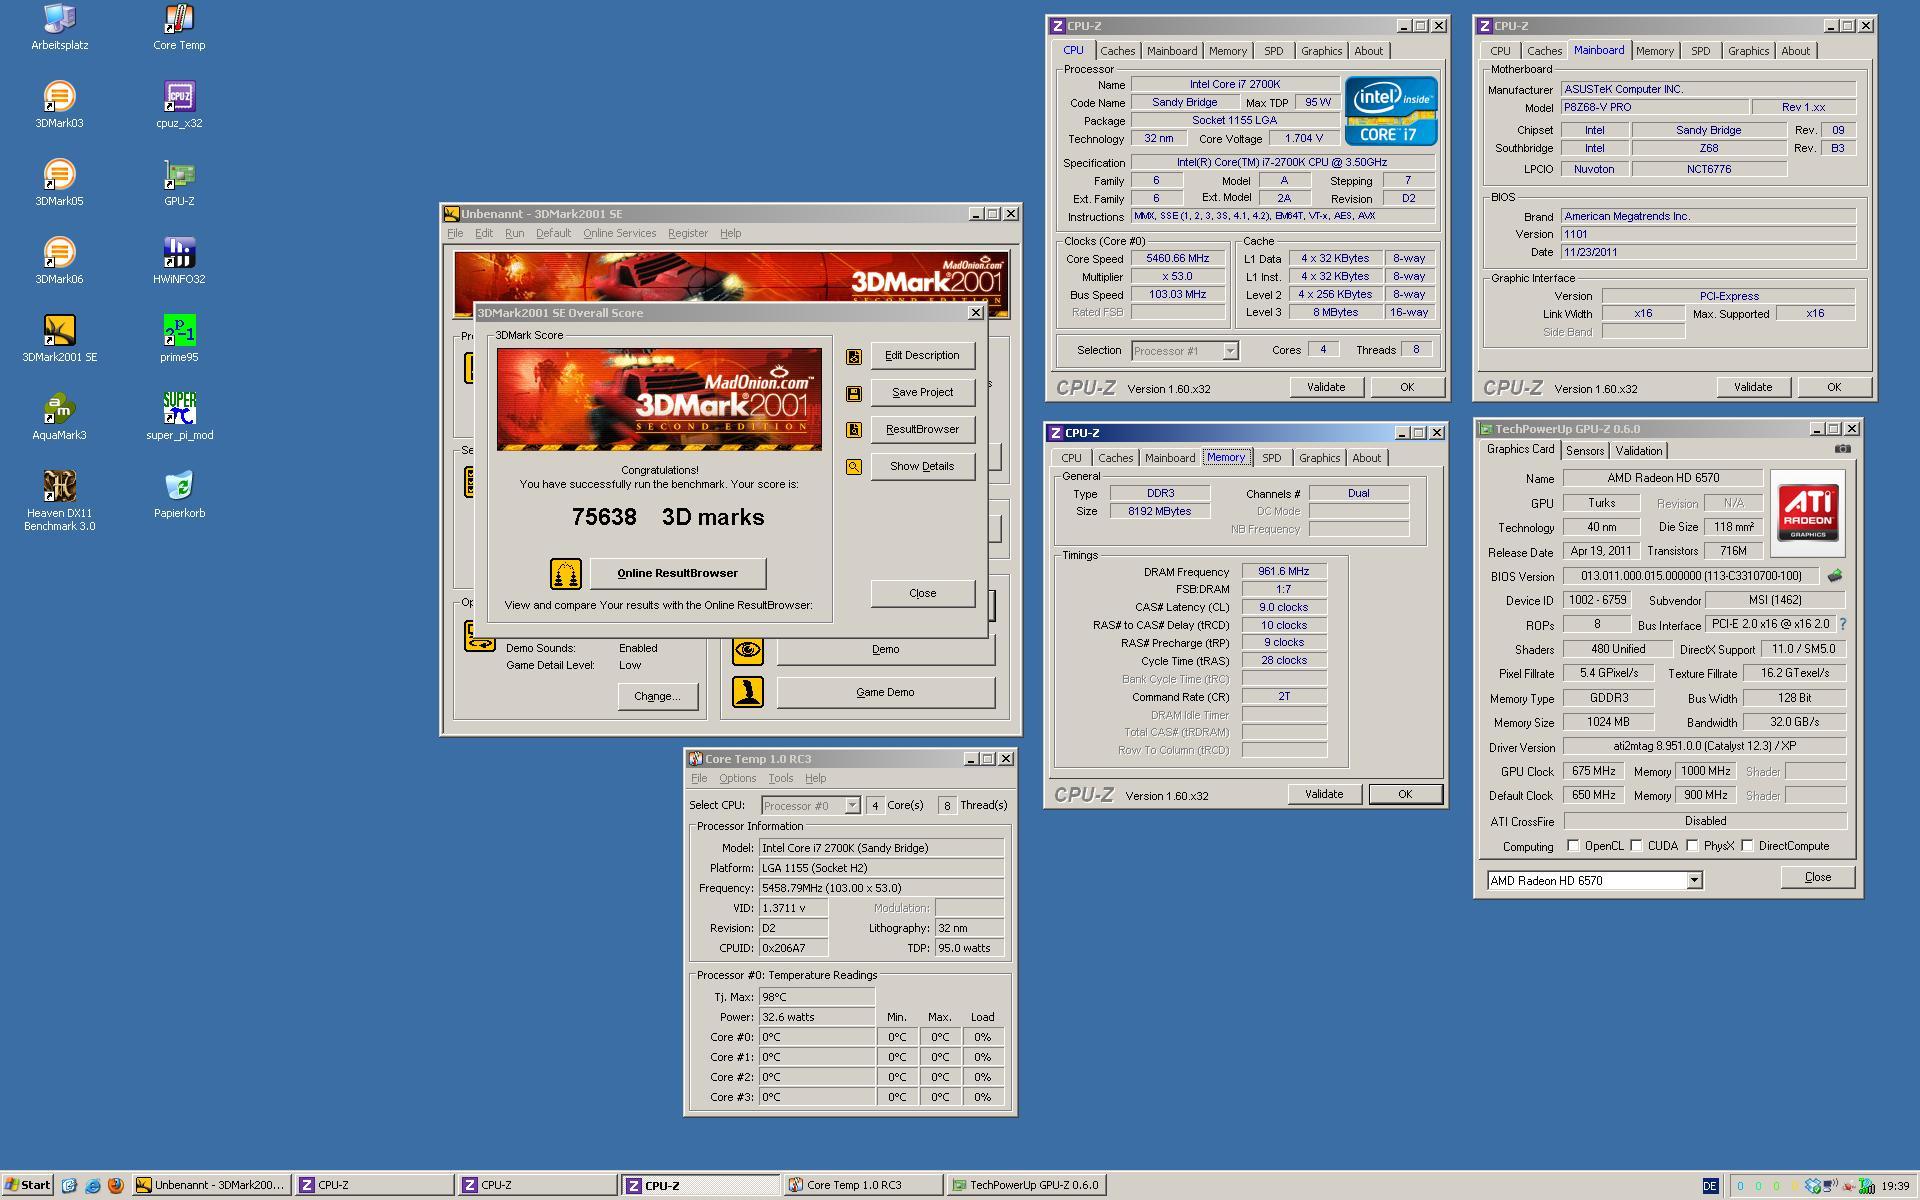Click the ATI Radeon logo in GPU-Z
The image size is (1920, 1200).
tap(1807, 514)
